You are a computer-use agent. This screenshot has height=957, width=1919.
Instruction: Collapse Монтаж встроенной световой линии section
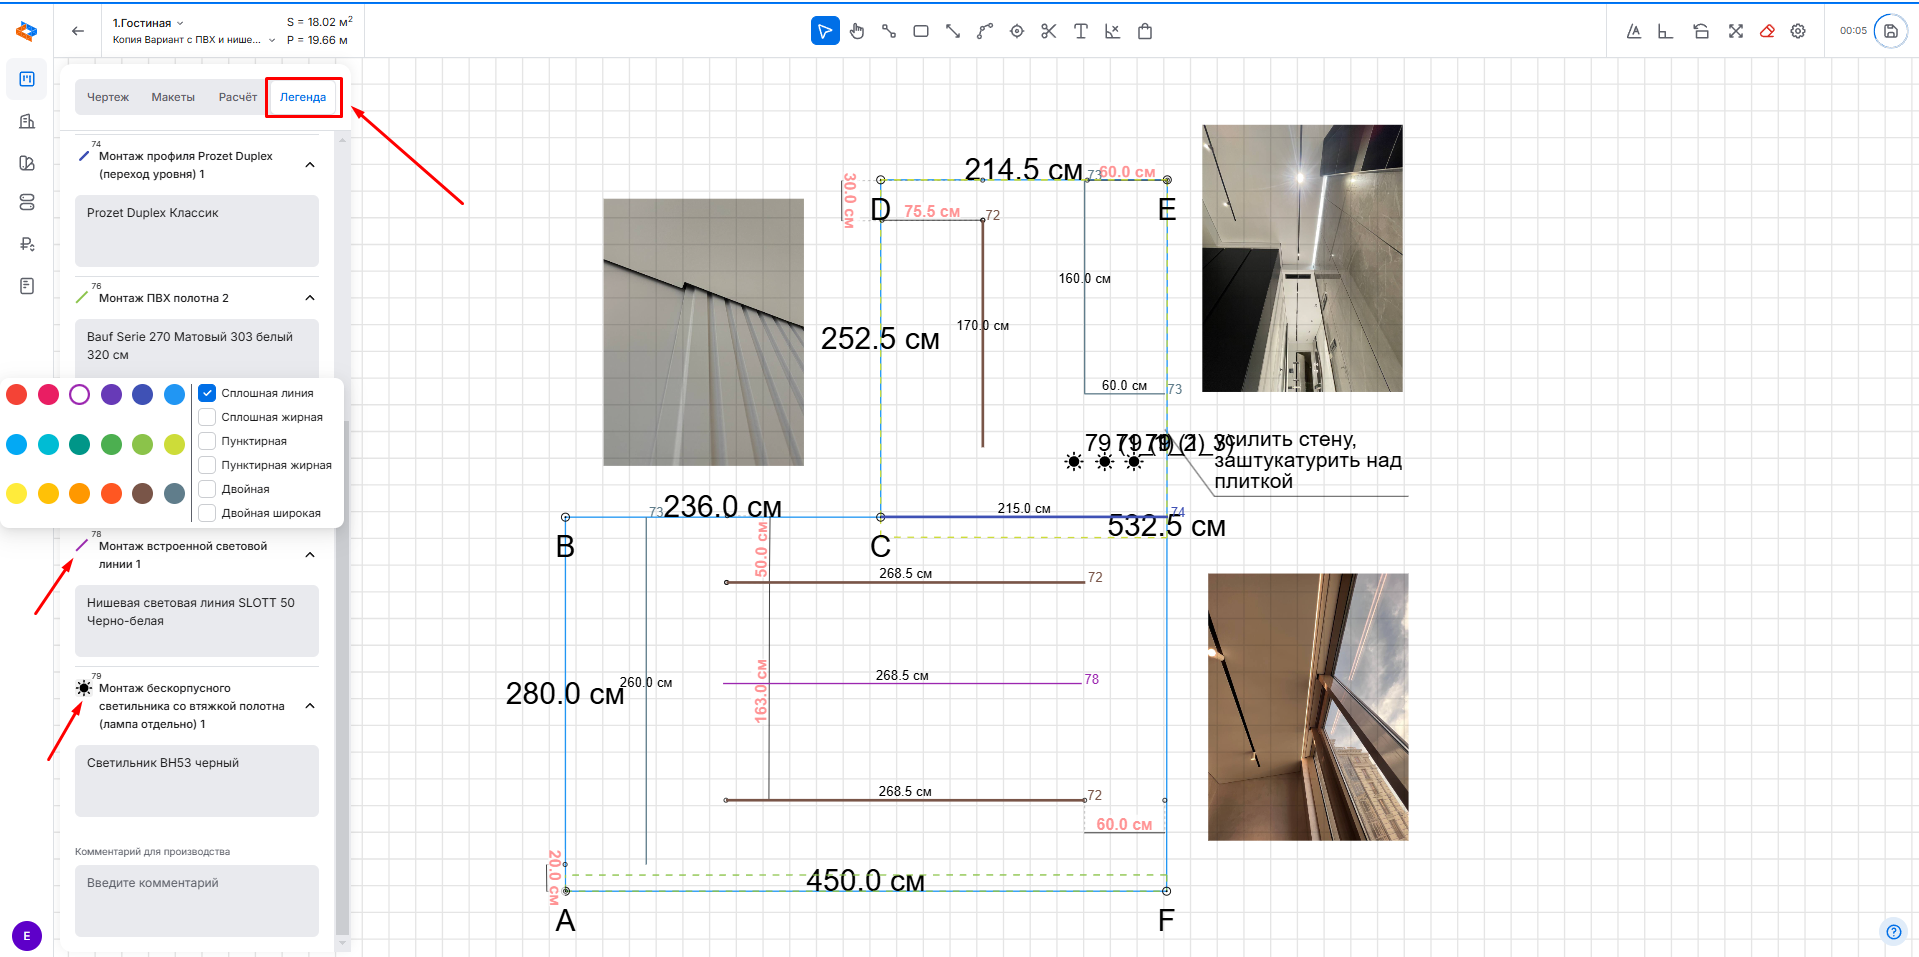(x=310, y=555)
